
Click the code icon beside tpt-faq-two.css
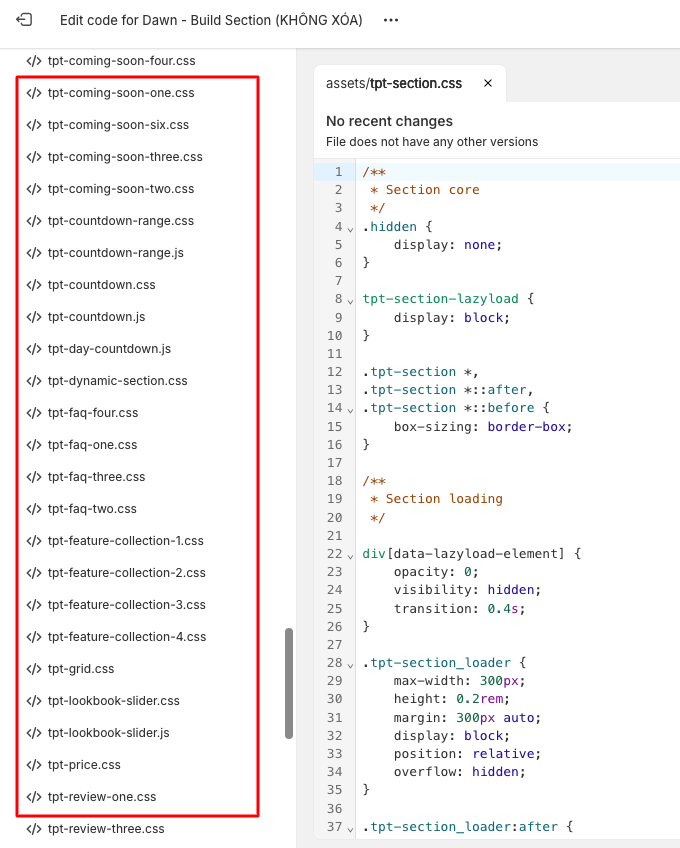click(34, 508)
